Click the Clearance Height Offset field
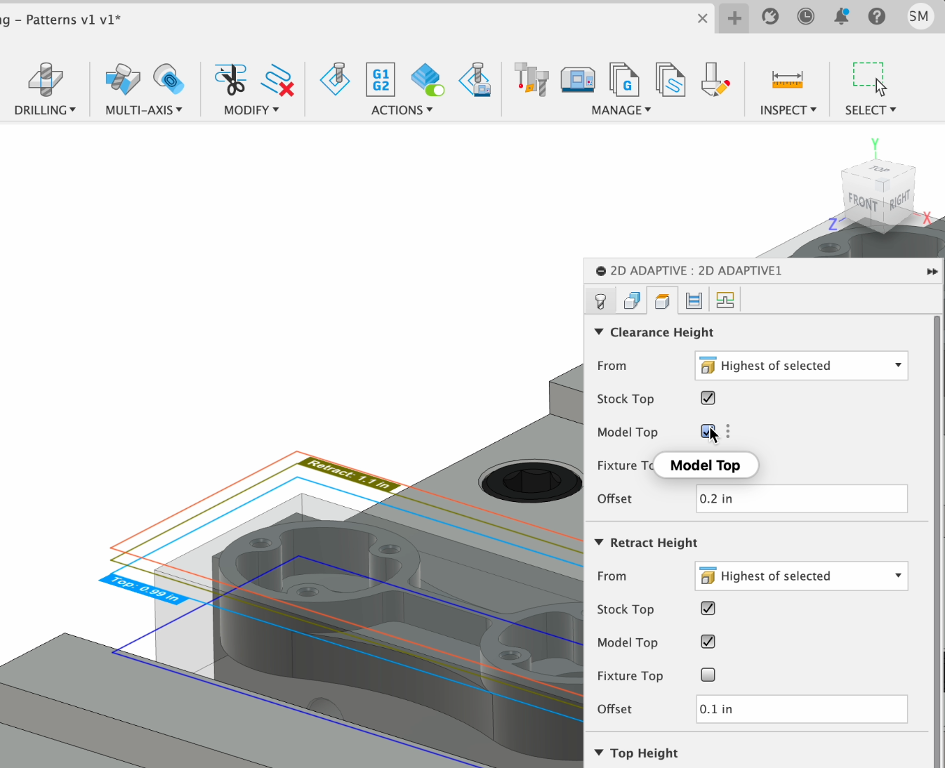Viewport: 946px width, 768px height. tap(801, 498)
